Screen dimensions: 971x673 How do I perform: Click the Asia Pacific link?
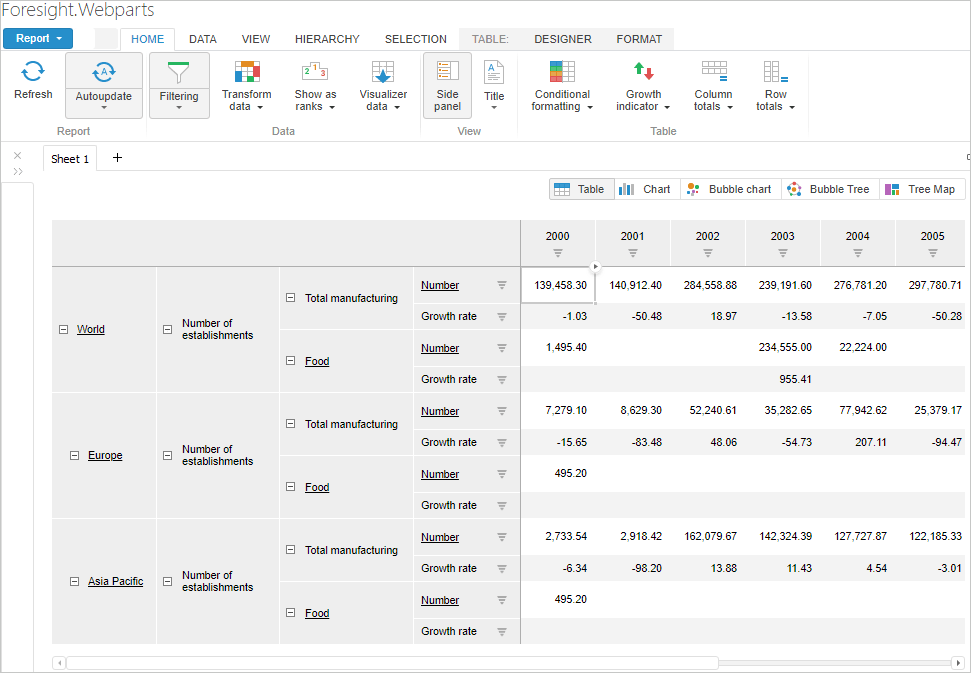[115, 581]
